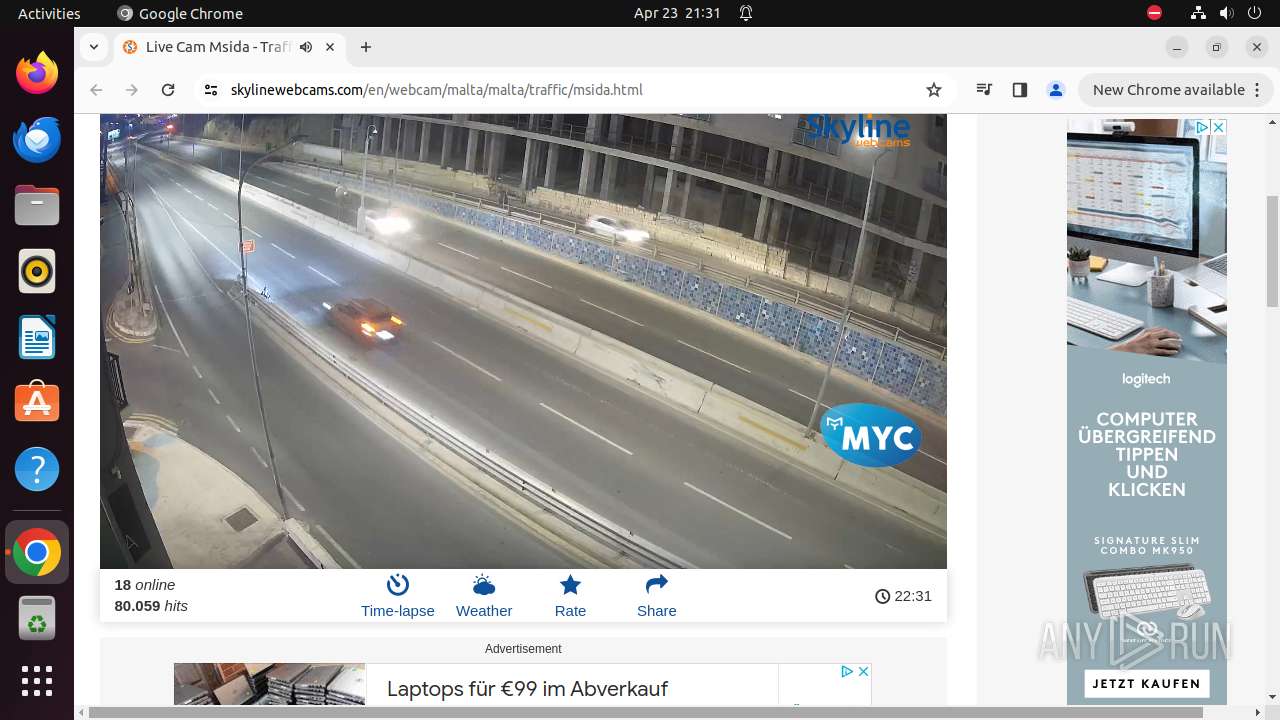Click the 80.059 hits counter
Image resolution: width=1280 pixels, height=720 pixels.
coord(151,606)
